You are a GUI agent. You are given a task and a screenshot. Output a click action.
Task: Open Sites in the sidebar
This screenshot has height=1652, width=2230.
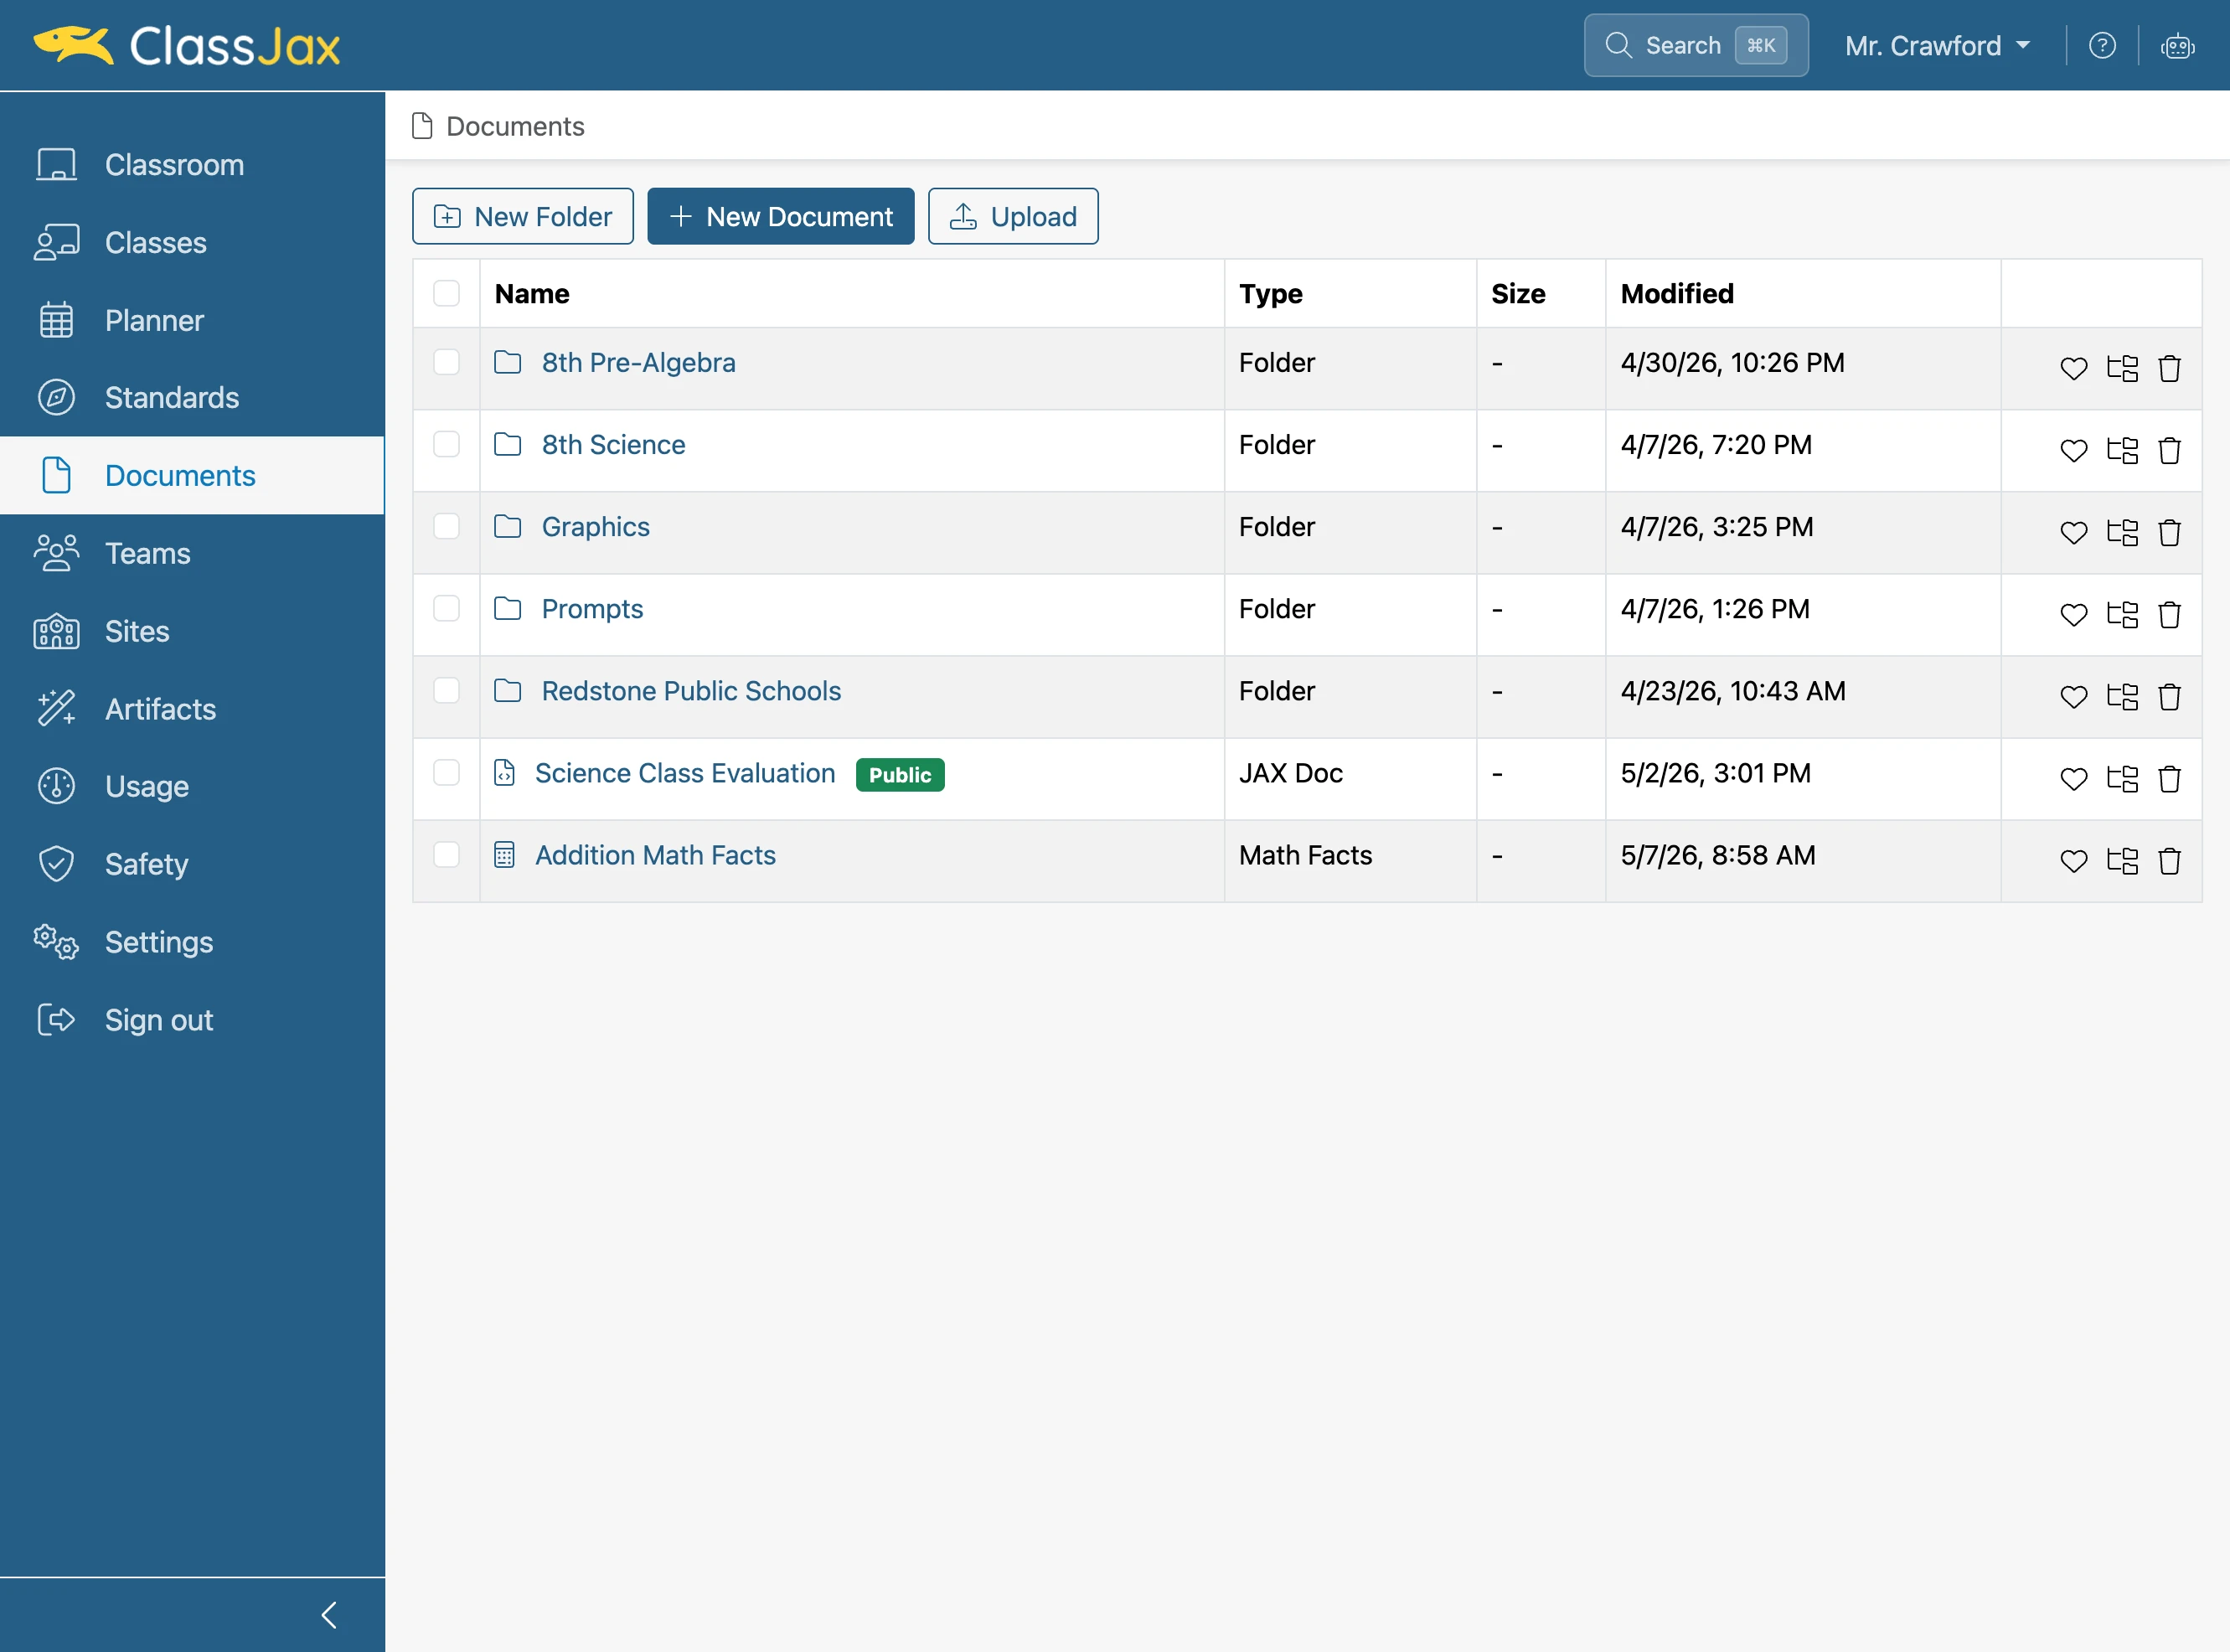(x=192, y=631)
